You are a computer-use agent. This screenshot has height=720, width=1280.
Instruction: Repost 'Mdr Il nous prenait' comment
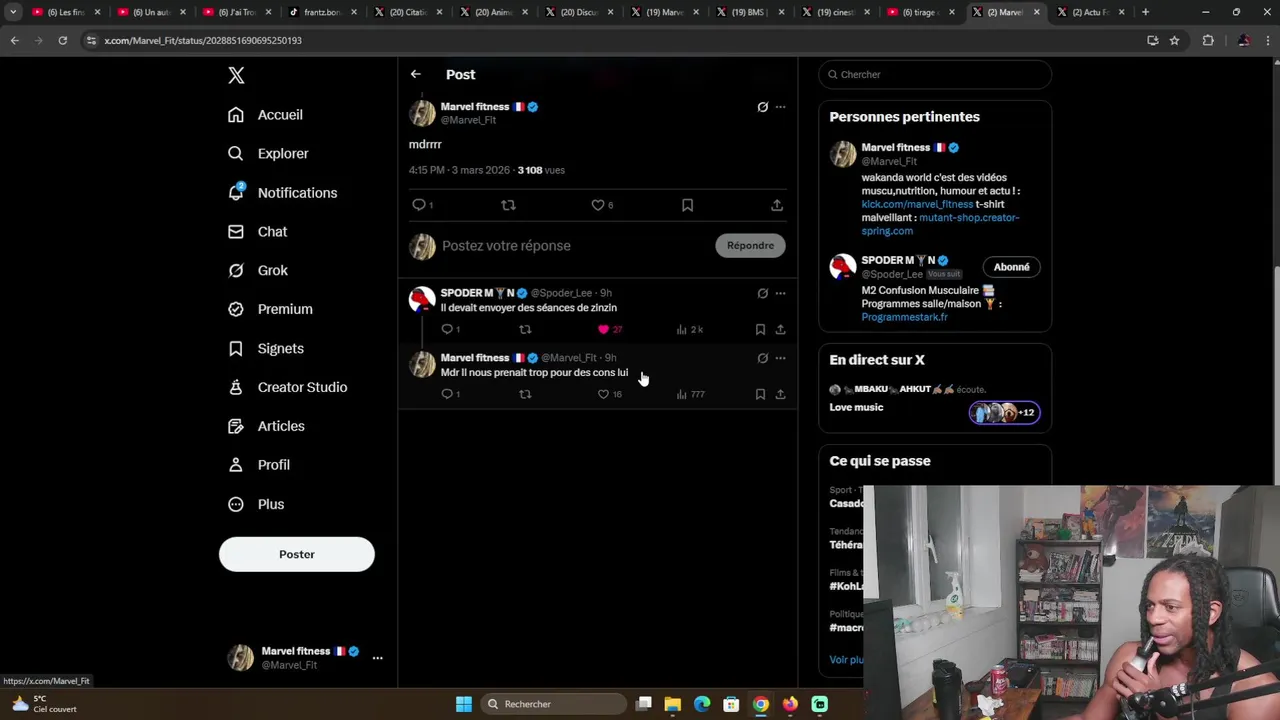click(x=525, y=394)
